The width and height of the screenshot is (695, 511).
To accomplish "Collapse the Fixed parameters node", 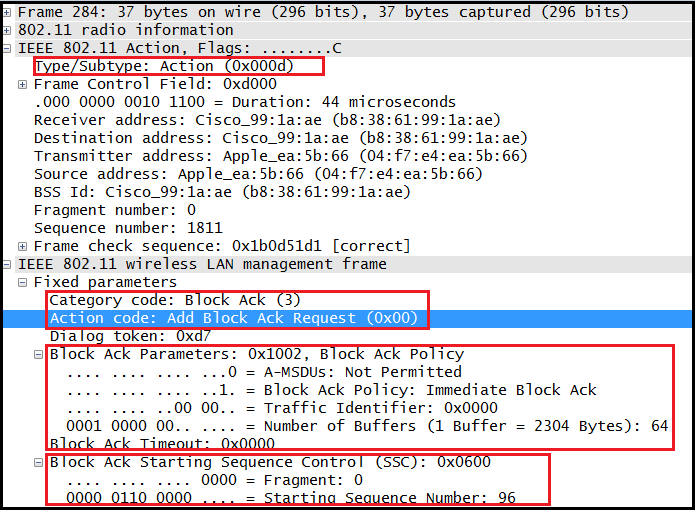I will (x=23, y=282).
